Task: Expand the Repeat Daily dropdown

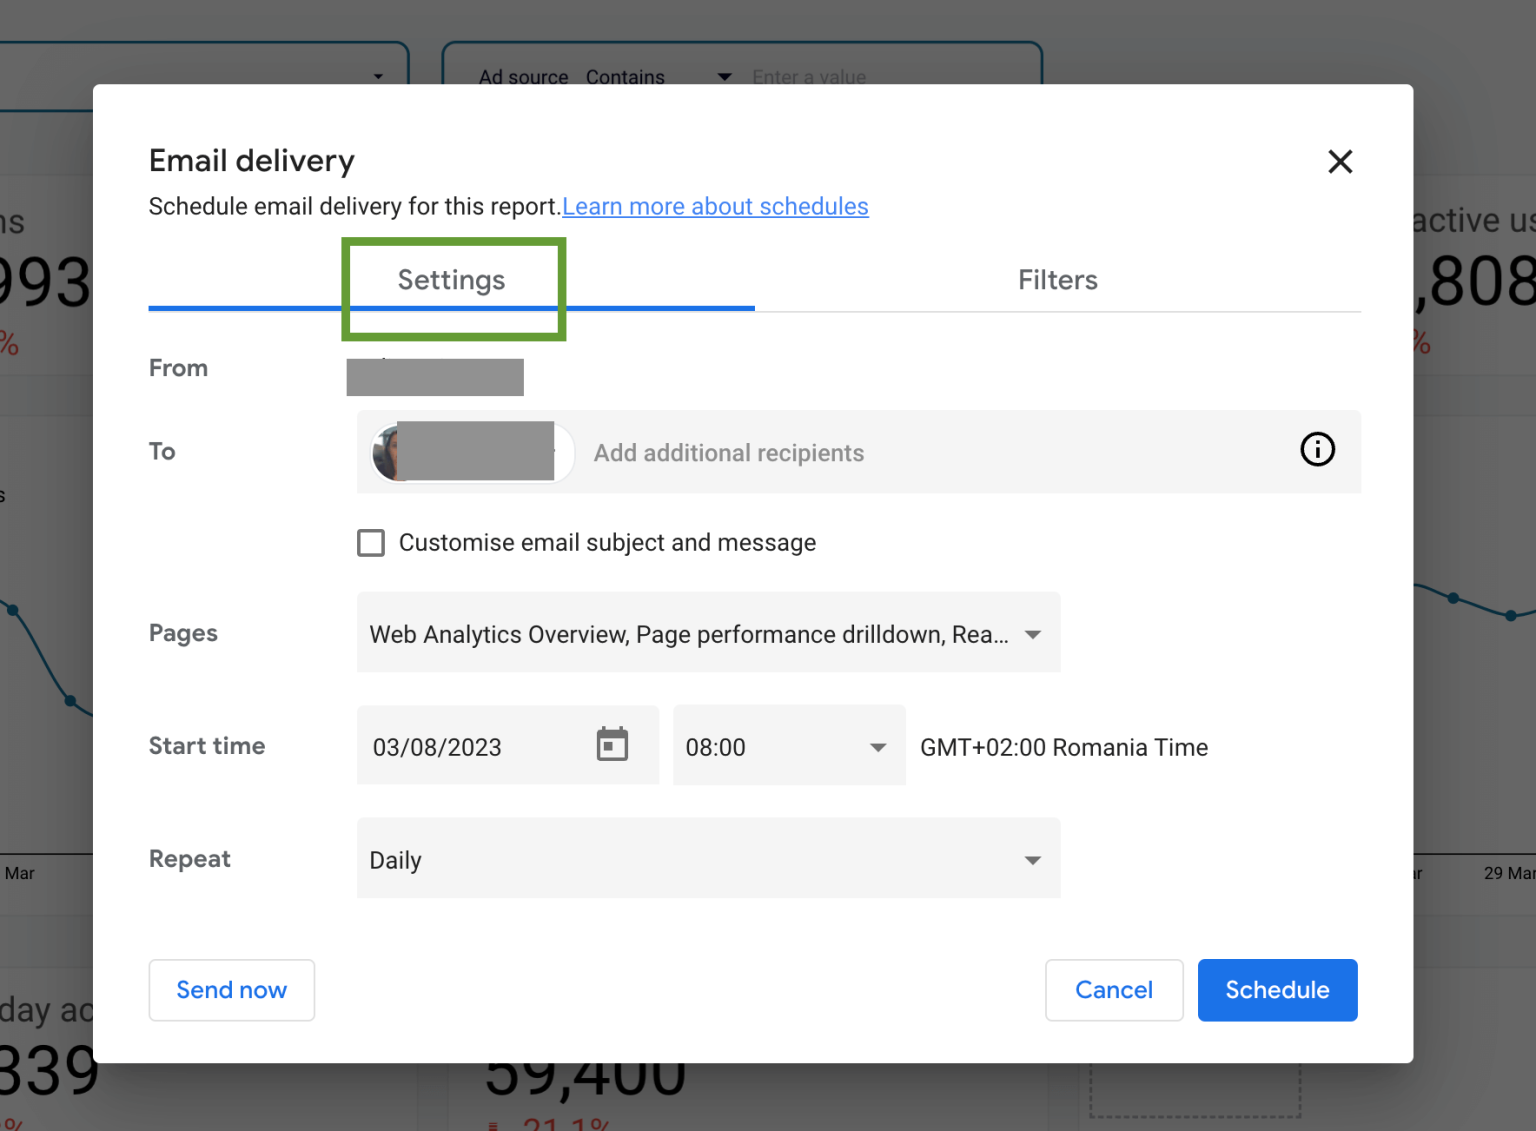Action: [708, 859]
